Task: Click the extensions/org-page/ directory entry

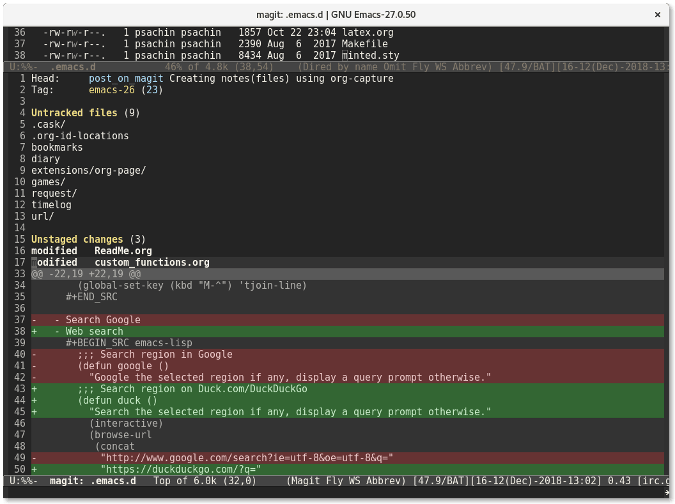Action: point(88,170)
